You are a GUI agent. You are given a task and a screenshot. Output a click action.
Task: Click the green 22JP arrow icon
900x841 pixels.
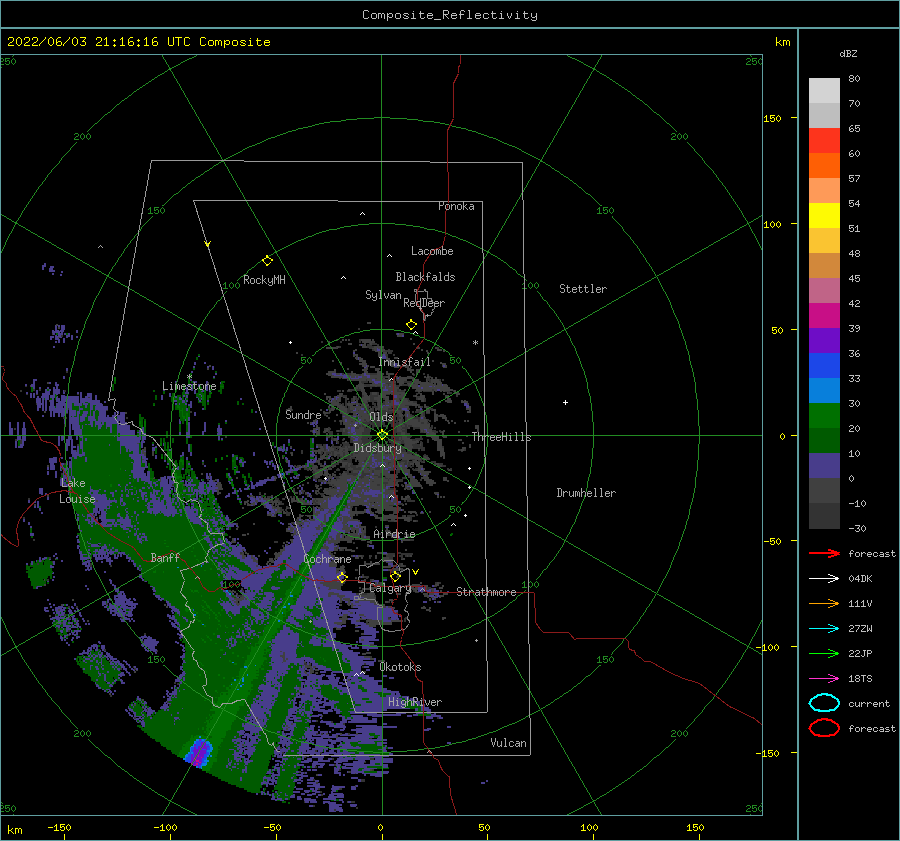click(824, 653)
